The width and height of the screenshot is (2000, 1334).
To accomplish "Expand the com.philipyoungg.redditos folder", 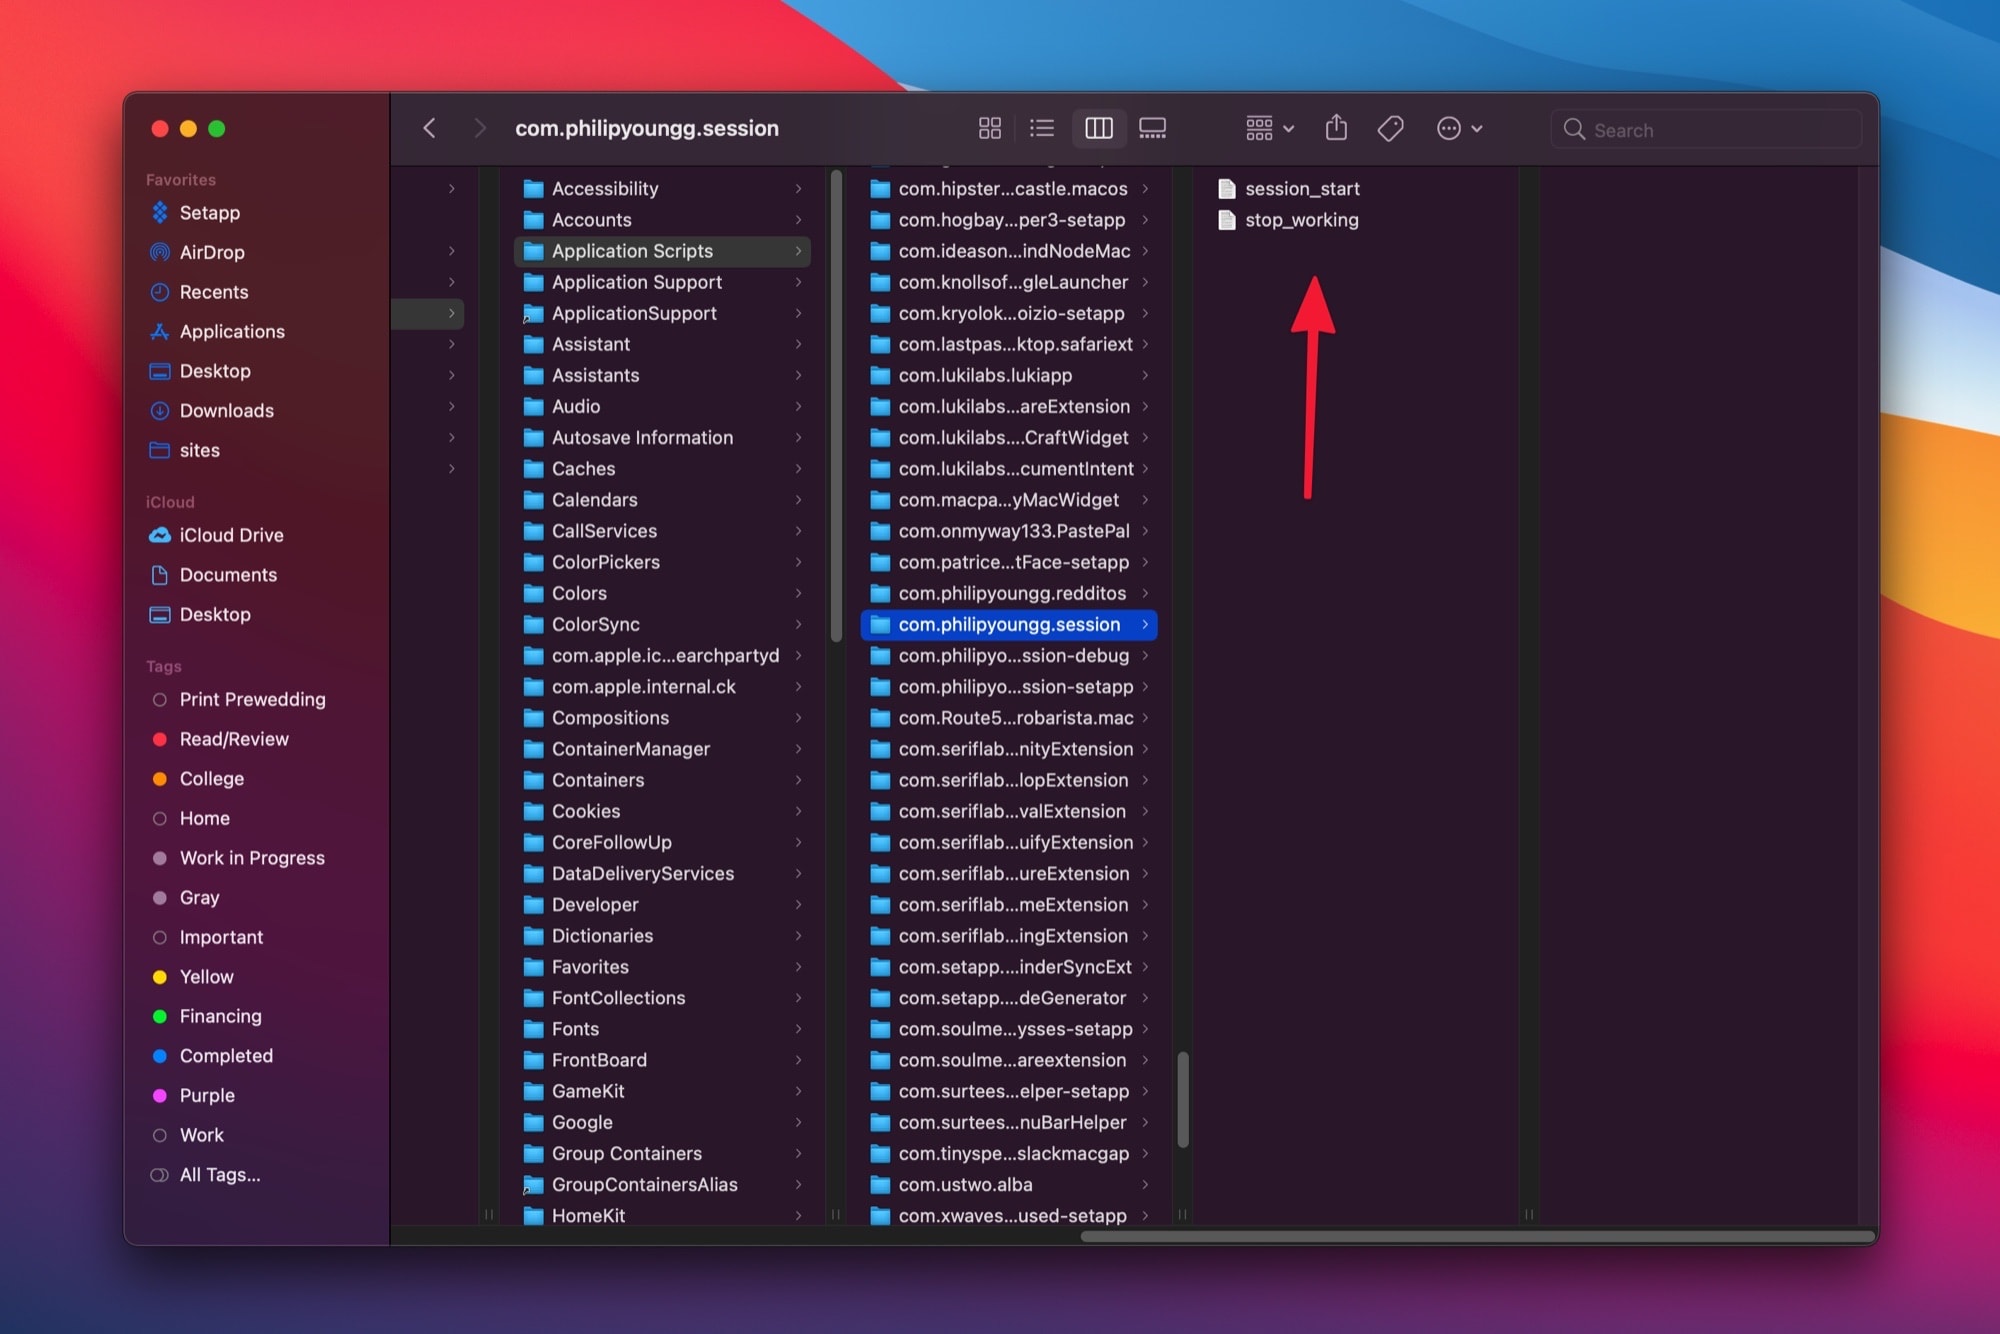I will 1147,593.
